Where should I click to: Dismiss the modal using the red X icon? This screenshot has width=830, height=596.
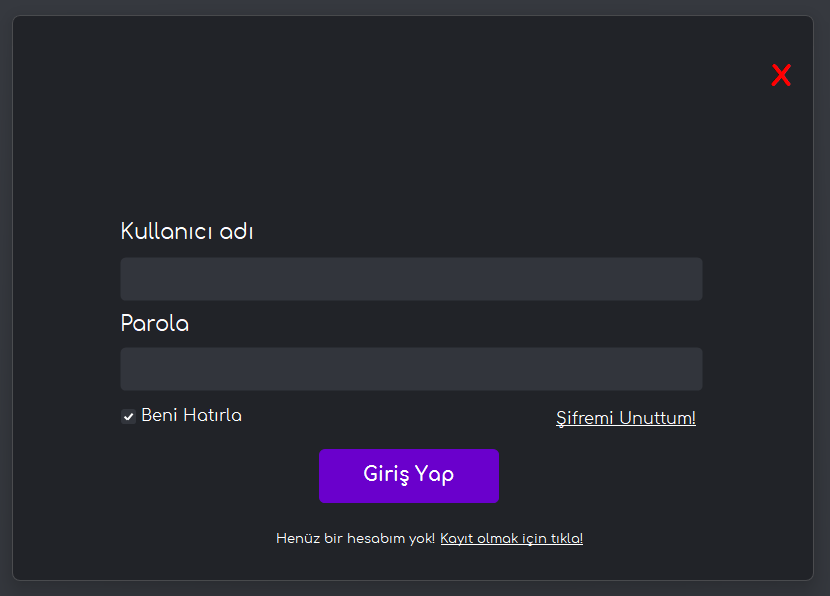point(781,75)
